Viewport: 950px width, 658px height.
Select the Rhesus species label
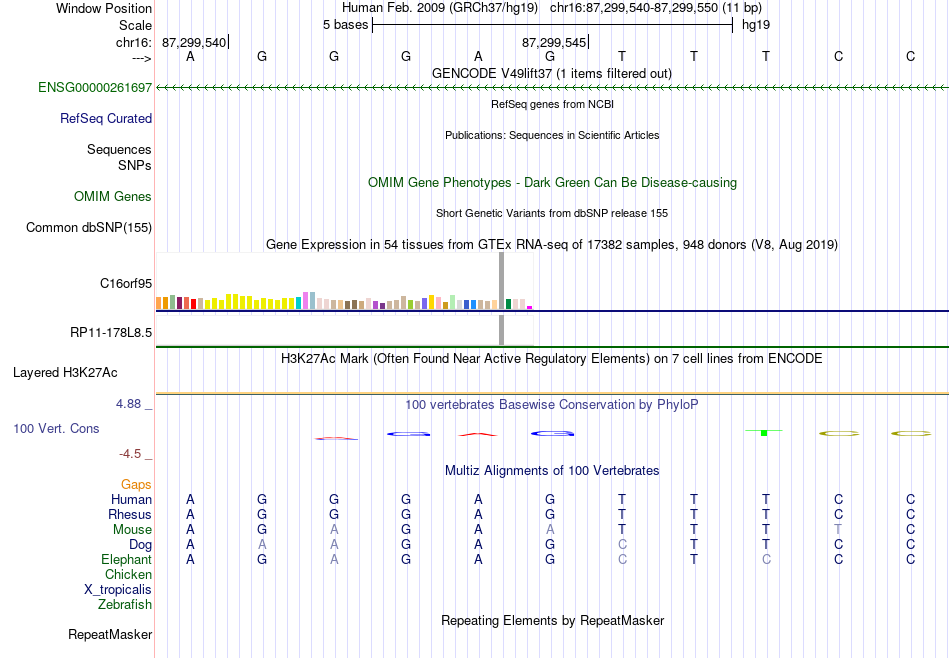coord(130,515)
